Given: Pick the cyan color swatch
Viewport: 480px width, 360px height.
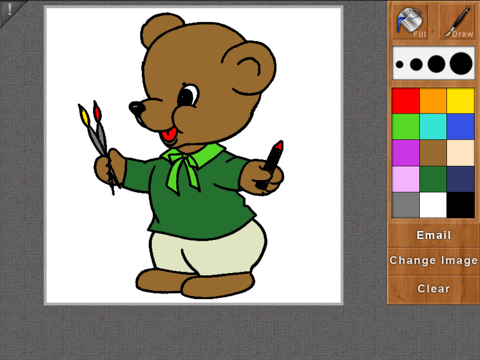Looking at the screenshot, I should [x=433, y=127].
